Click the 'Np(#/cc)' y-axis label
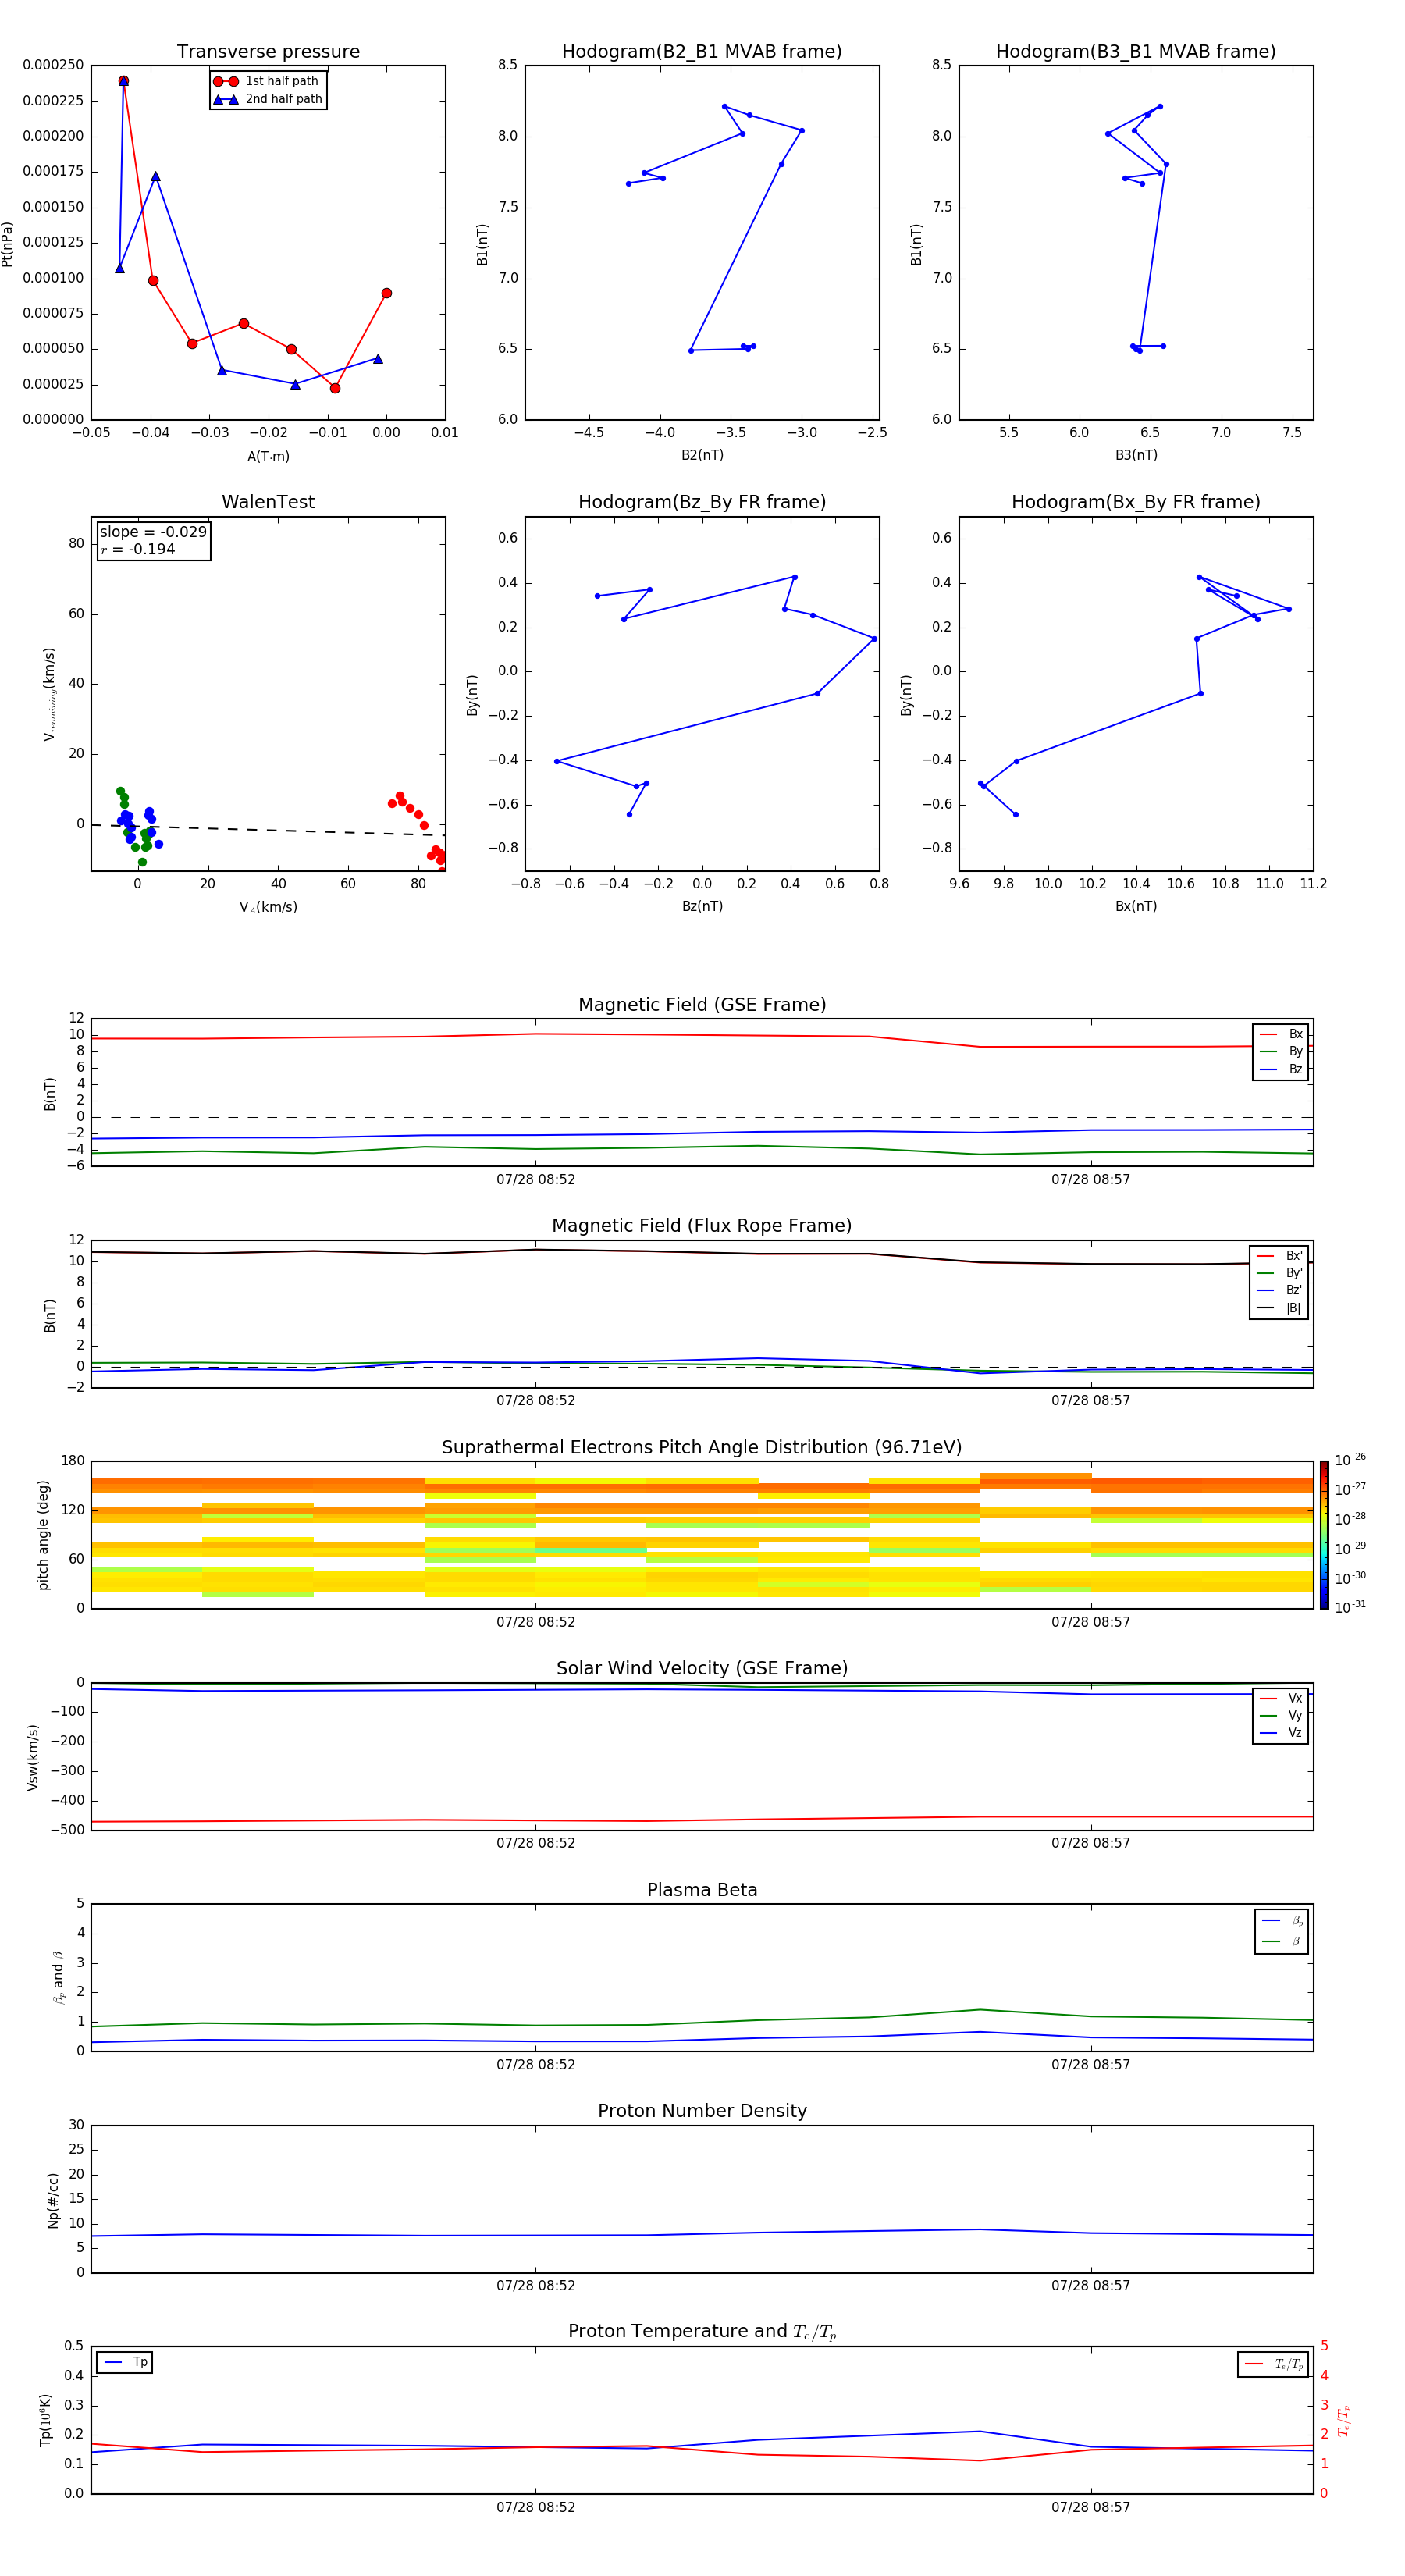1405x2576 pixels. (x=53, y=2200)
